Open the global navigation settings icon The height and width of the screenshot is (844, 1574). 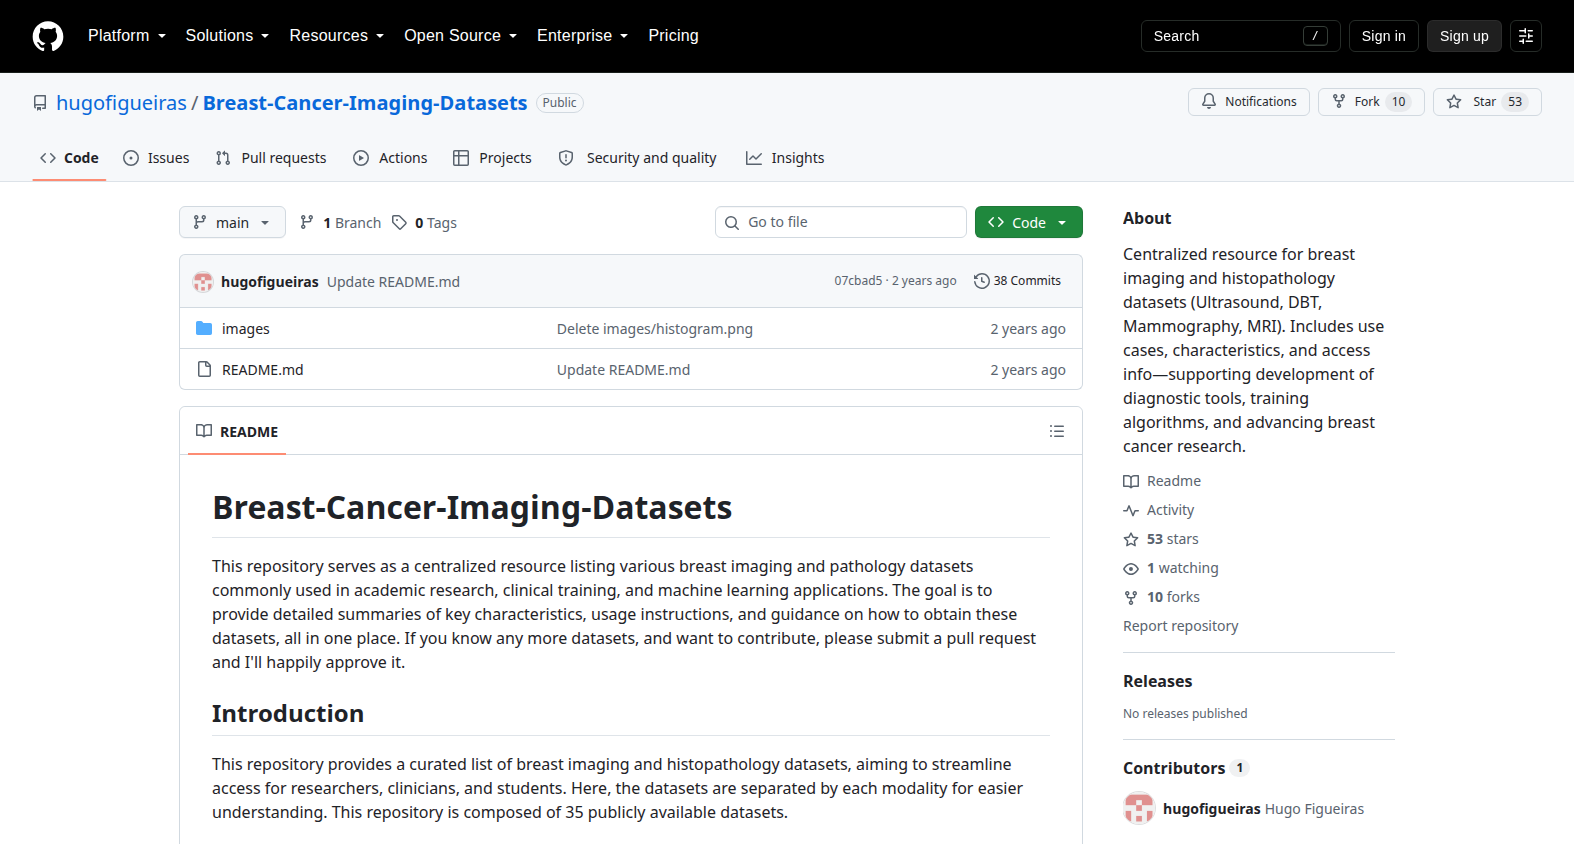pos(1526,36)
